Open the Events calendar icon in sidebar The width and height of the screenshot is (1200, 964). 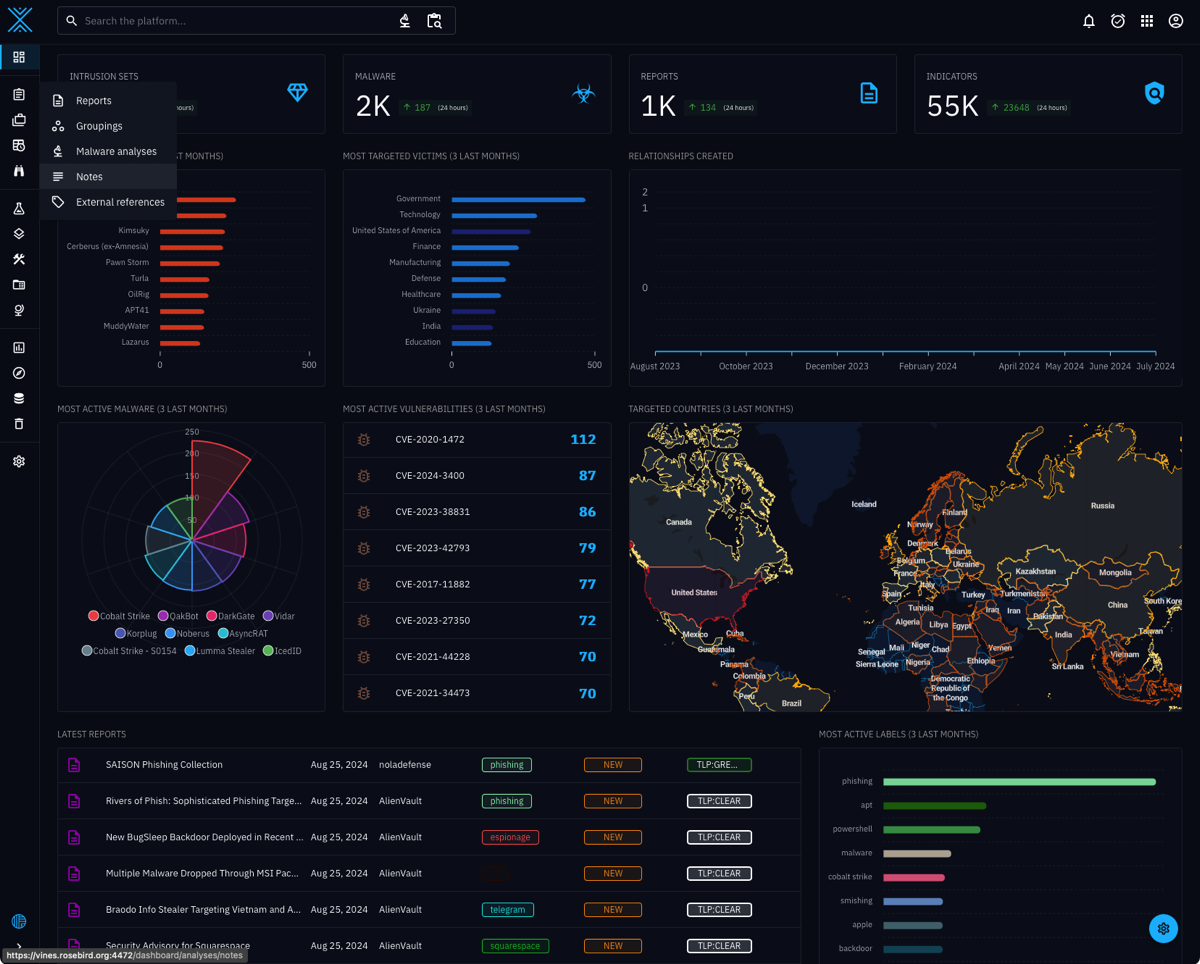point(19,146)
